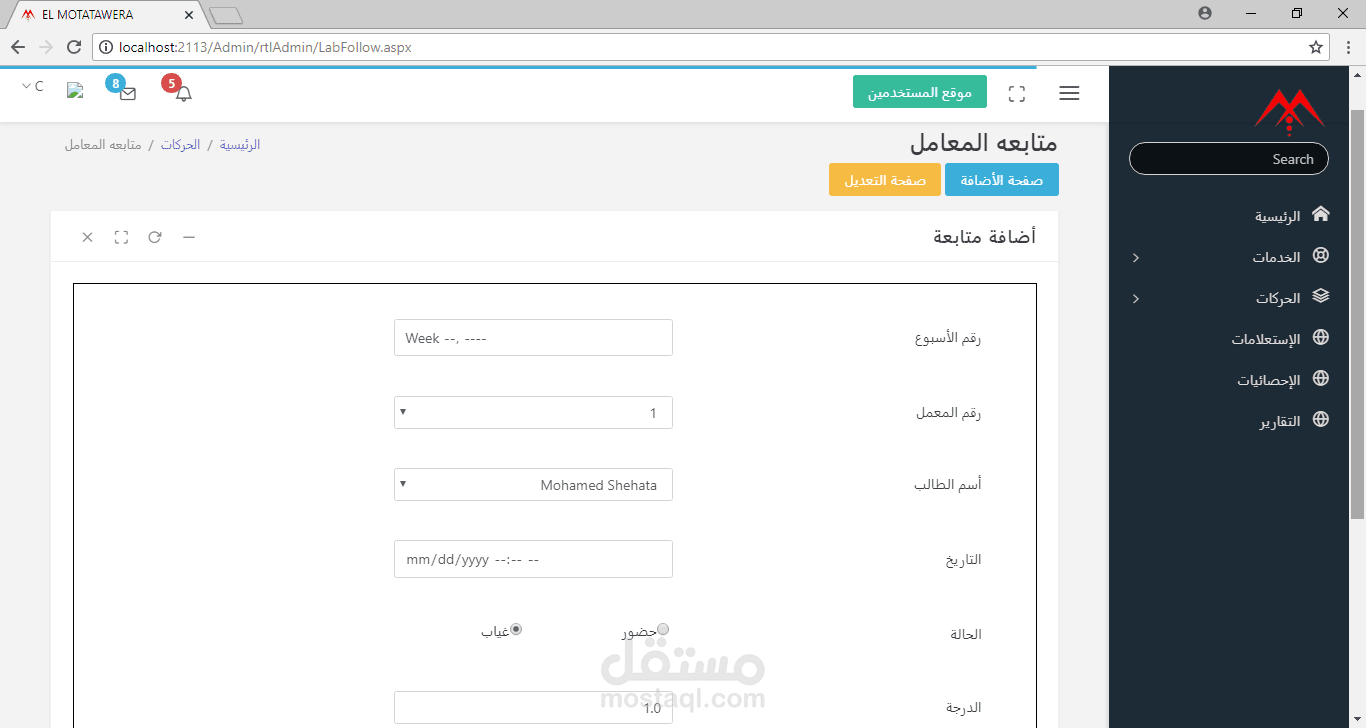This screenshot has width=1366, height=728.
Task: Click the رقم الأسبوع week input
Action: pos(533,338)
